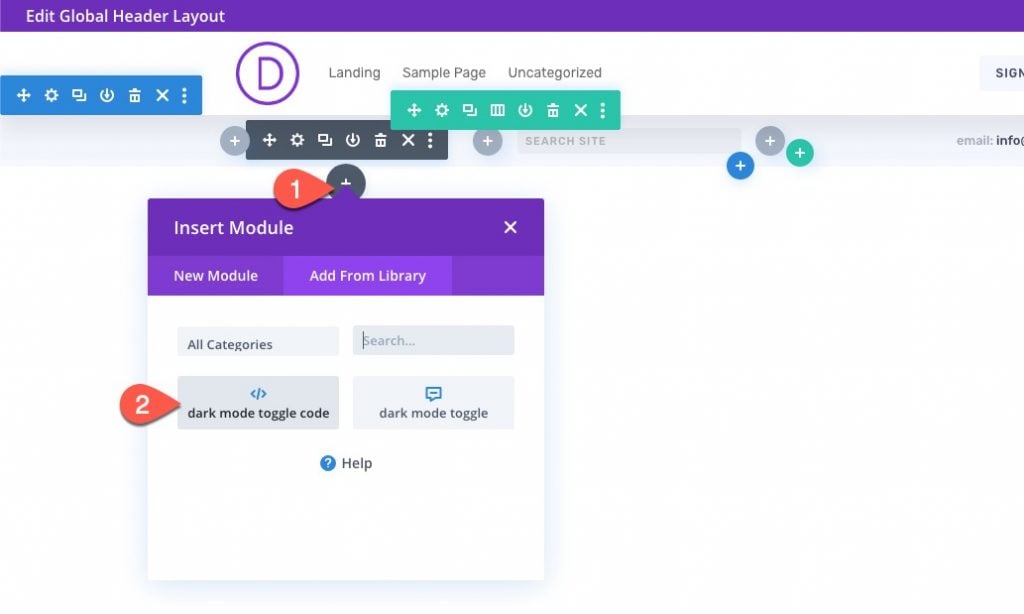Click the duplicate icon on the blue section toolbar
Image resolution: width=1024 pixels, height=614 pixels.
(80, 95)
